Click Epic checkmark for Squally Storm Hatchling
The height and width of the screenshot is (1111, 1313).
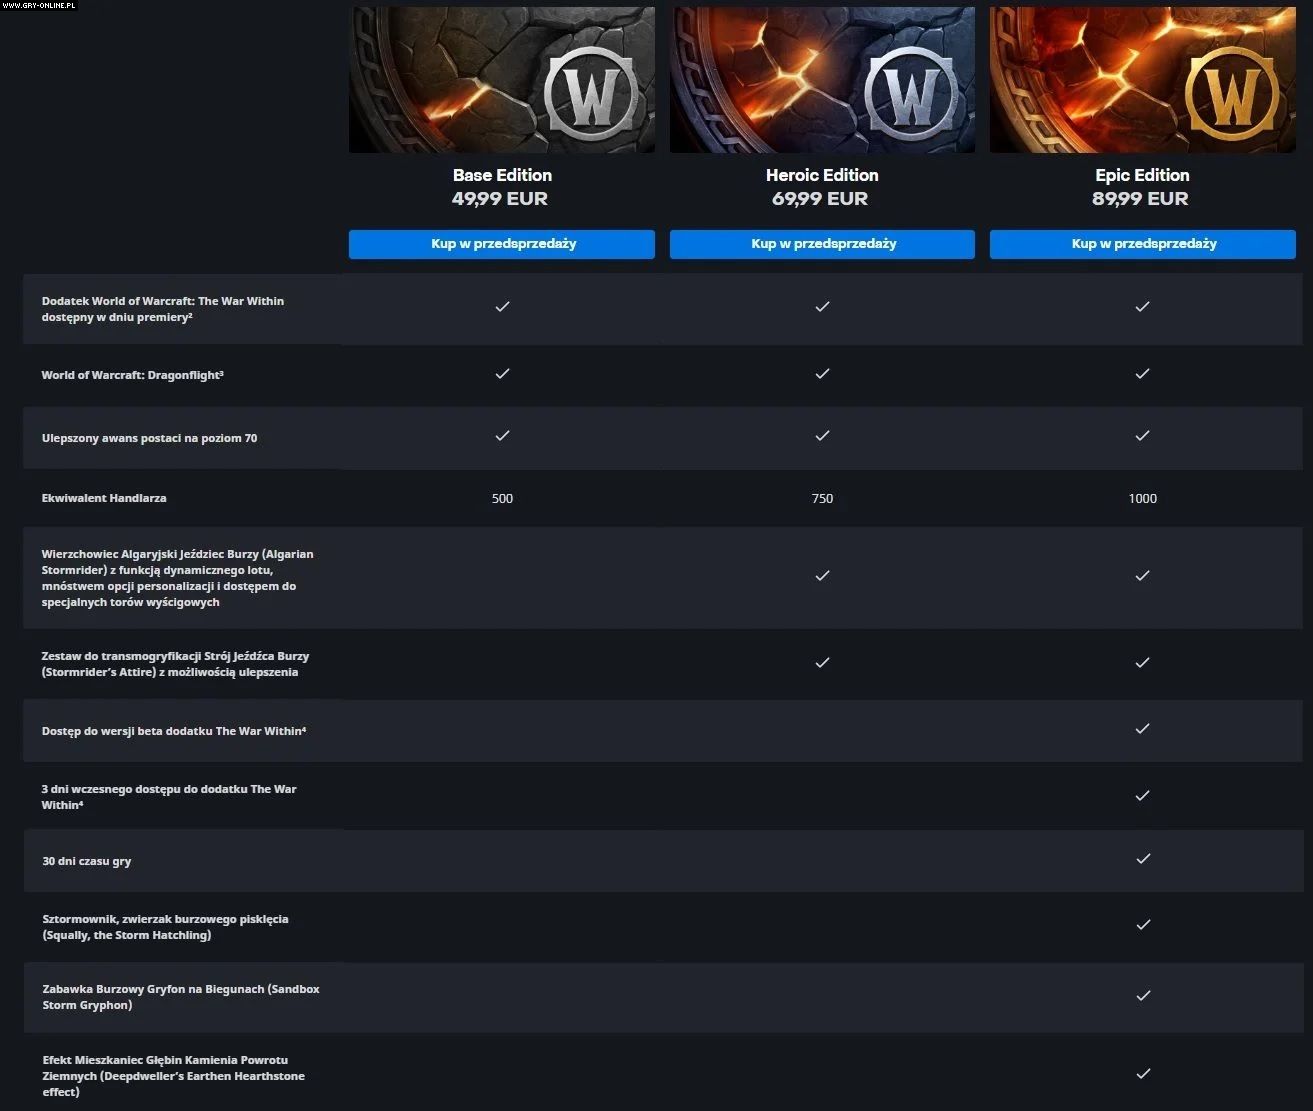tap(1142, 925)
